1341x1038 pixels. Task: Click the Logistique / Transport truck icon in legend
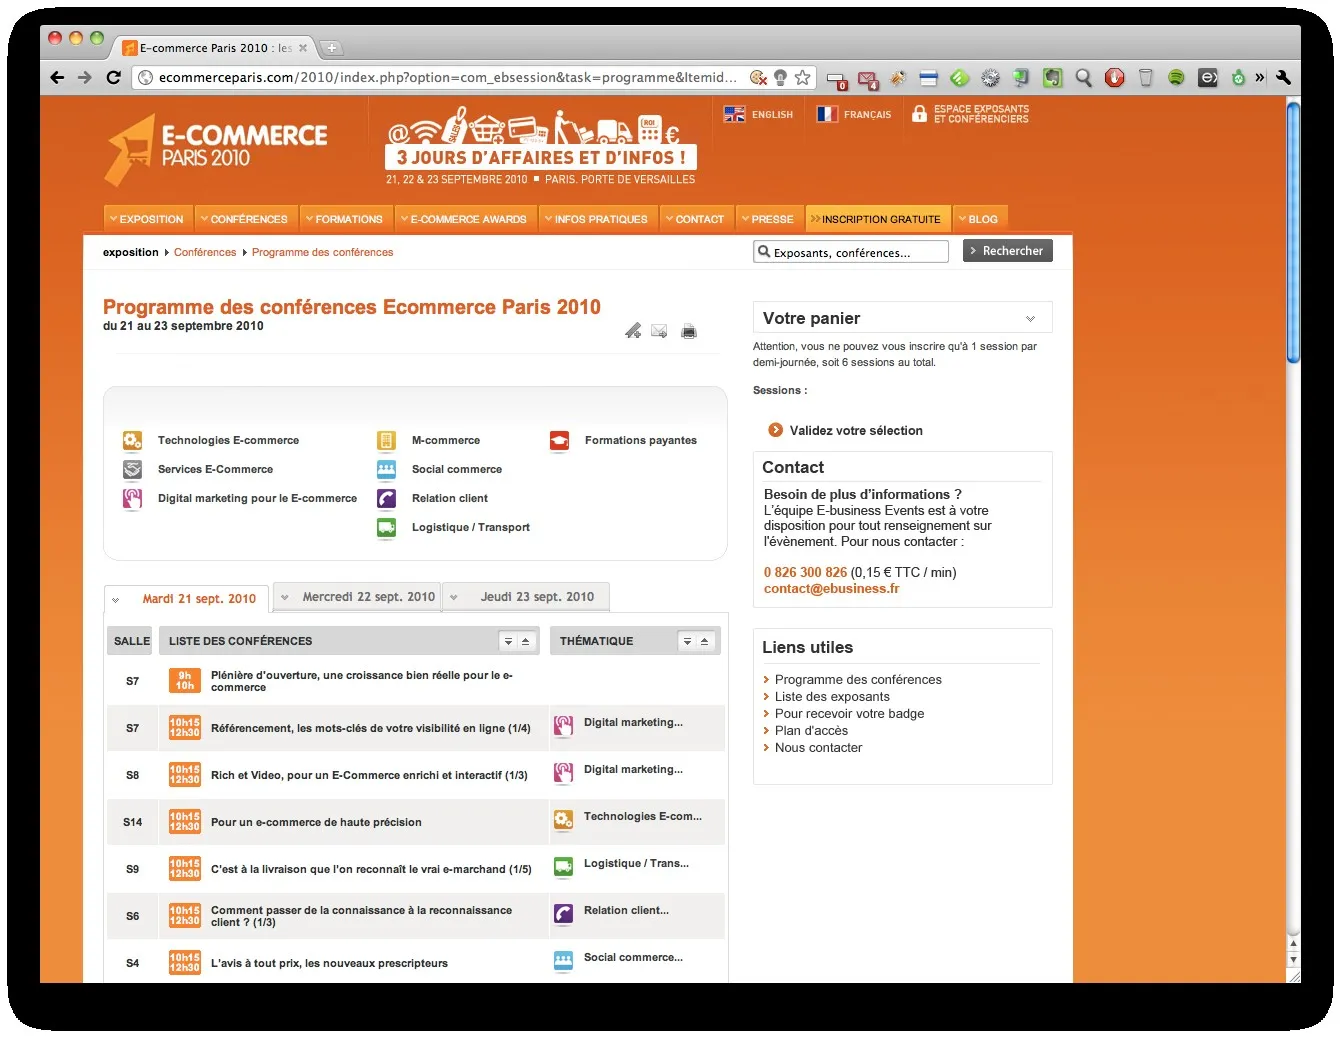pos(386,527)
